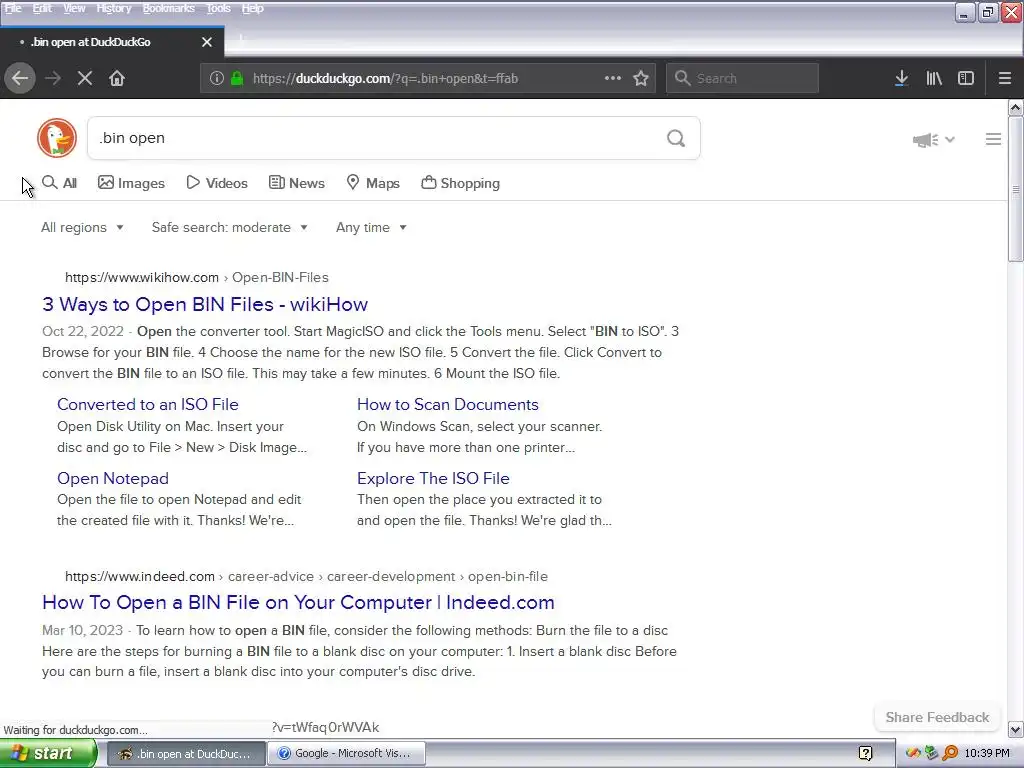Open page actions three-dots menu
1024x768 pixels.
click(x=613, y=78)
